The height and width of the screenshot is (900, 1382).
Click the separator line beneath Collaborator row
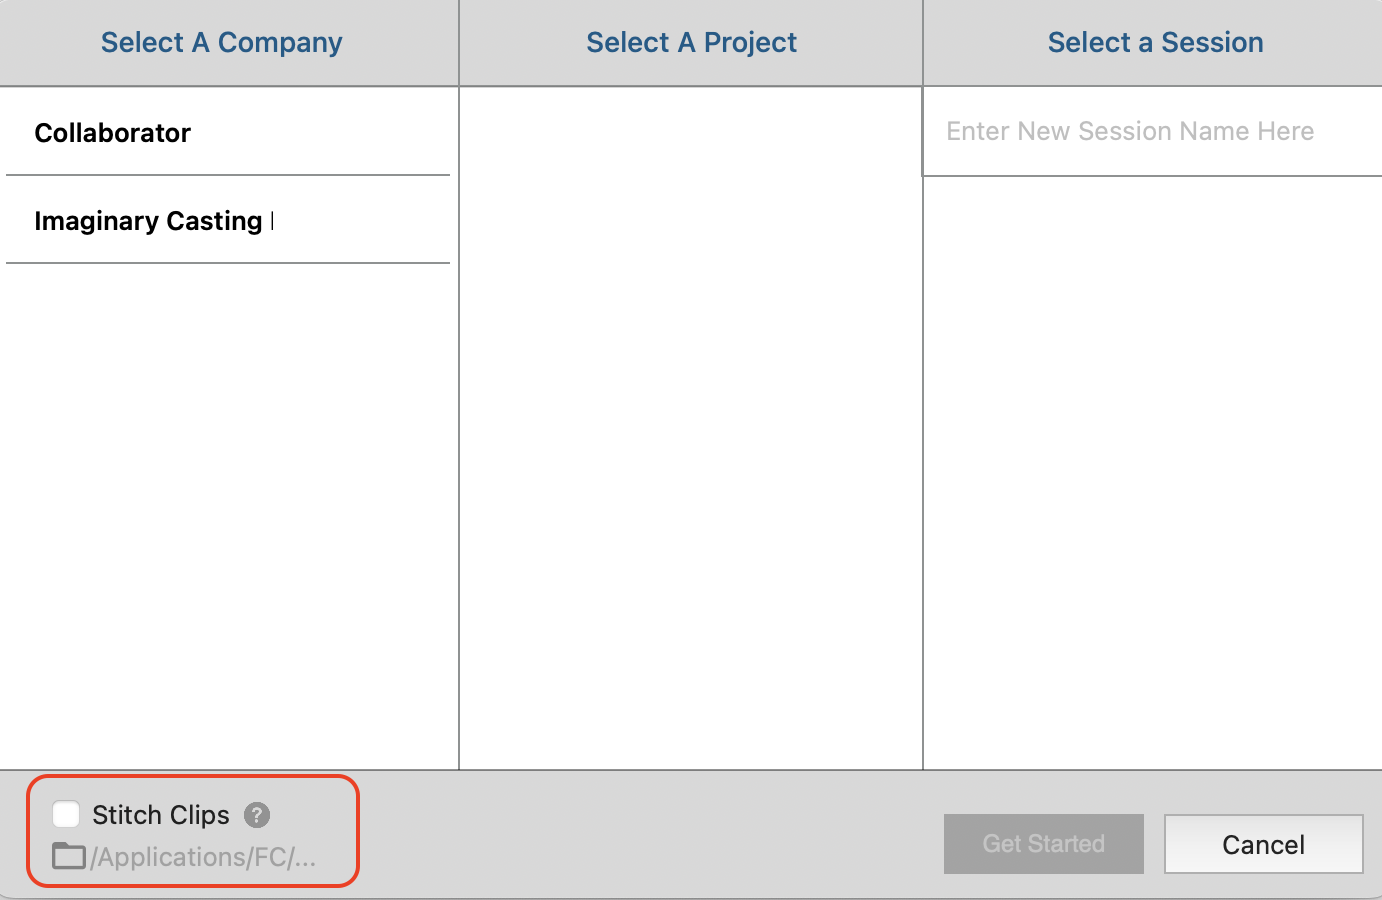coord(228,175)
